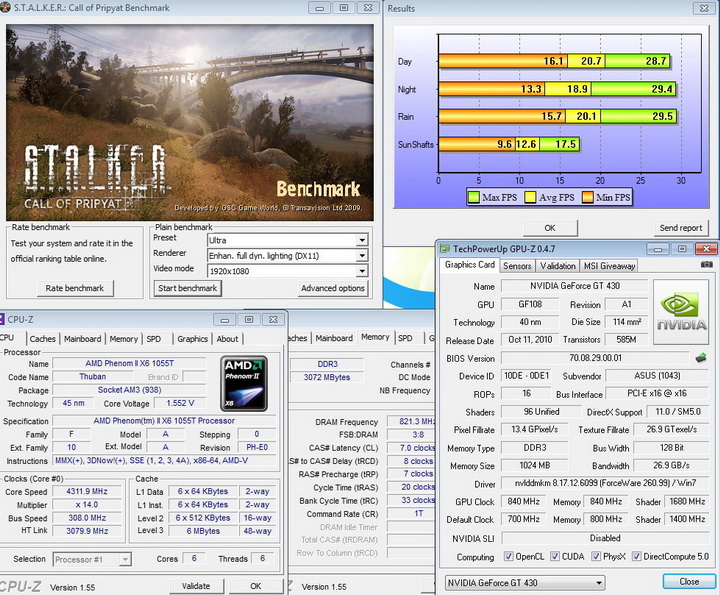The image size is (720, 595).
Task: Click OK in the CPU-Z window
Action: [256, 586]
